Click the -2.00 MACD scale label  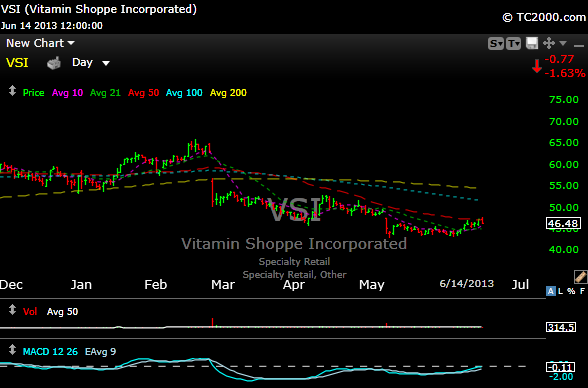pos(561,377)
